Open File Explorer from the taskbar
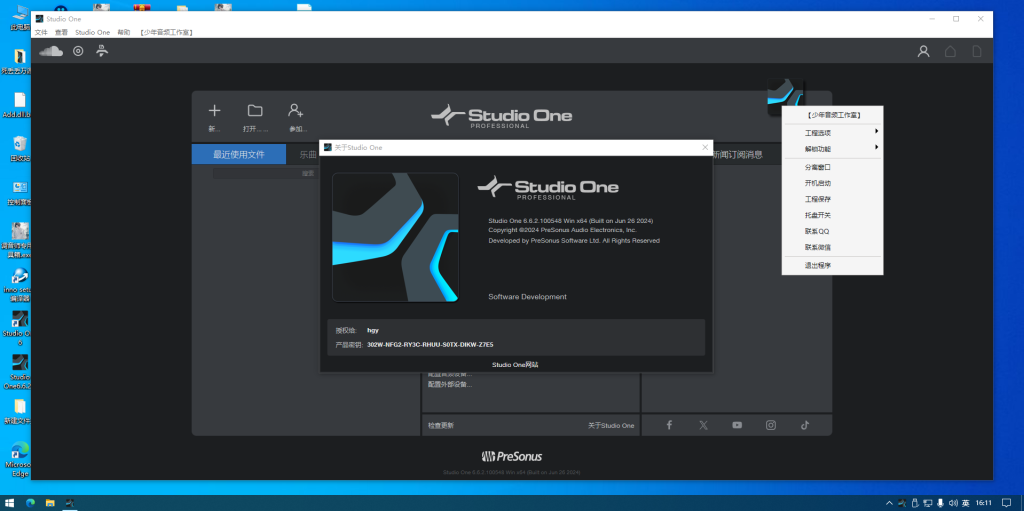The image size is (1024, 511). pos(50,503)
